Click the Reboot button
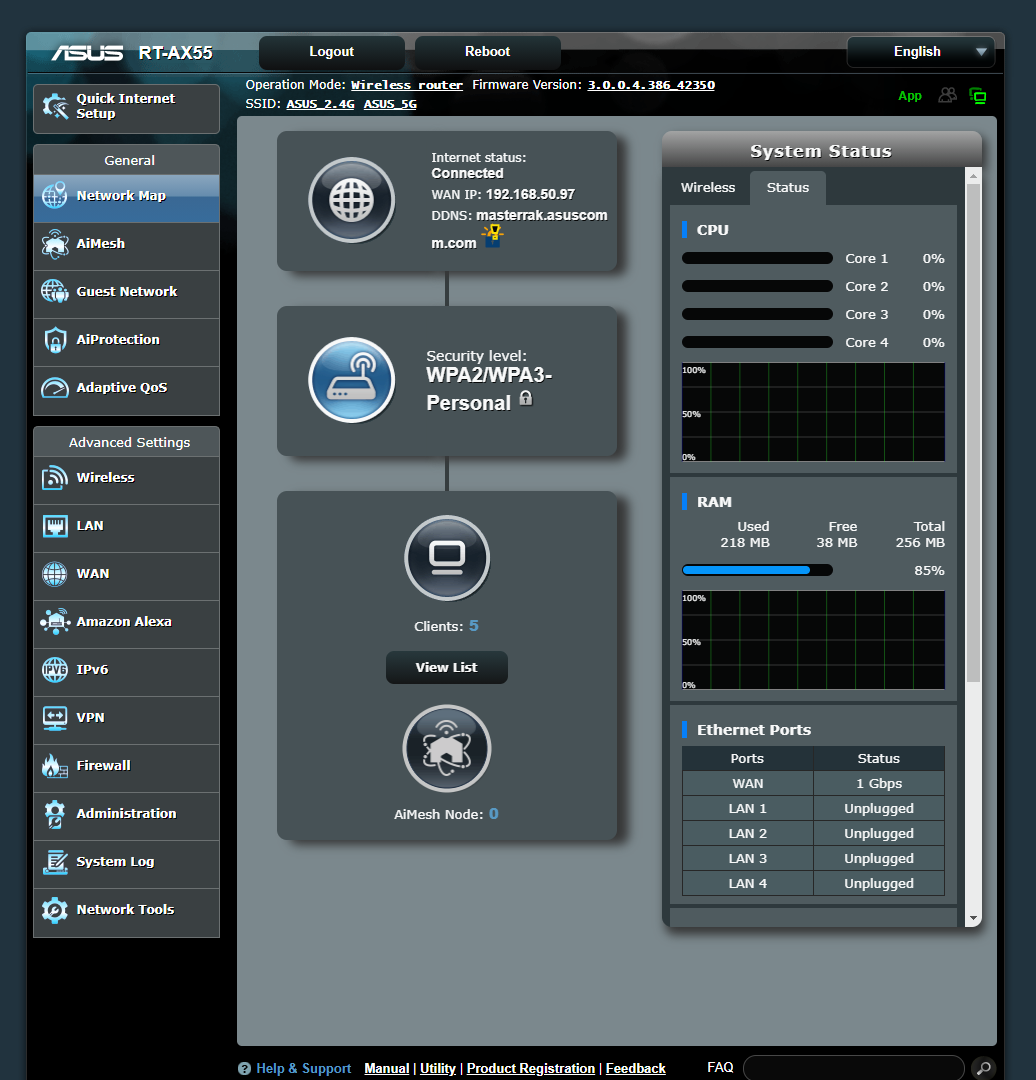Viewport: 1036px width, 1080px height. coord(487,52)
